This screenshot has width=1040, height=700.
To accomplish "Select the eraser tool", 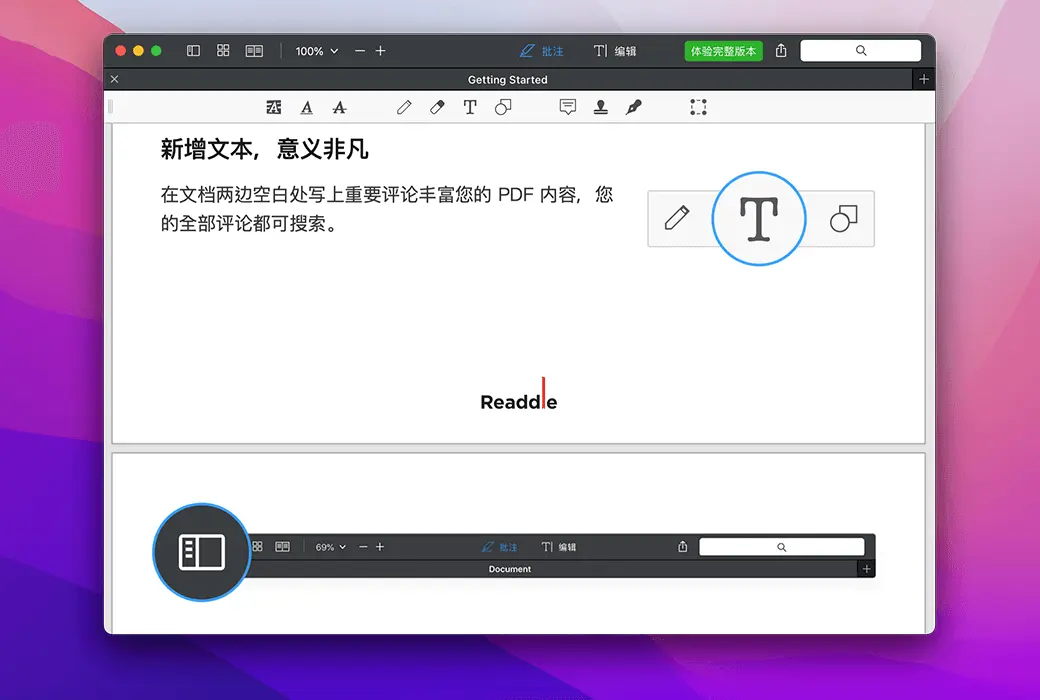I will click(x=437, y=107).
